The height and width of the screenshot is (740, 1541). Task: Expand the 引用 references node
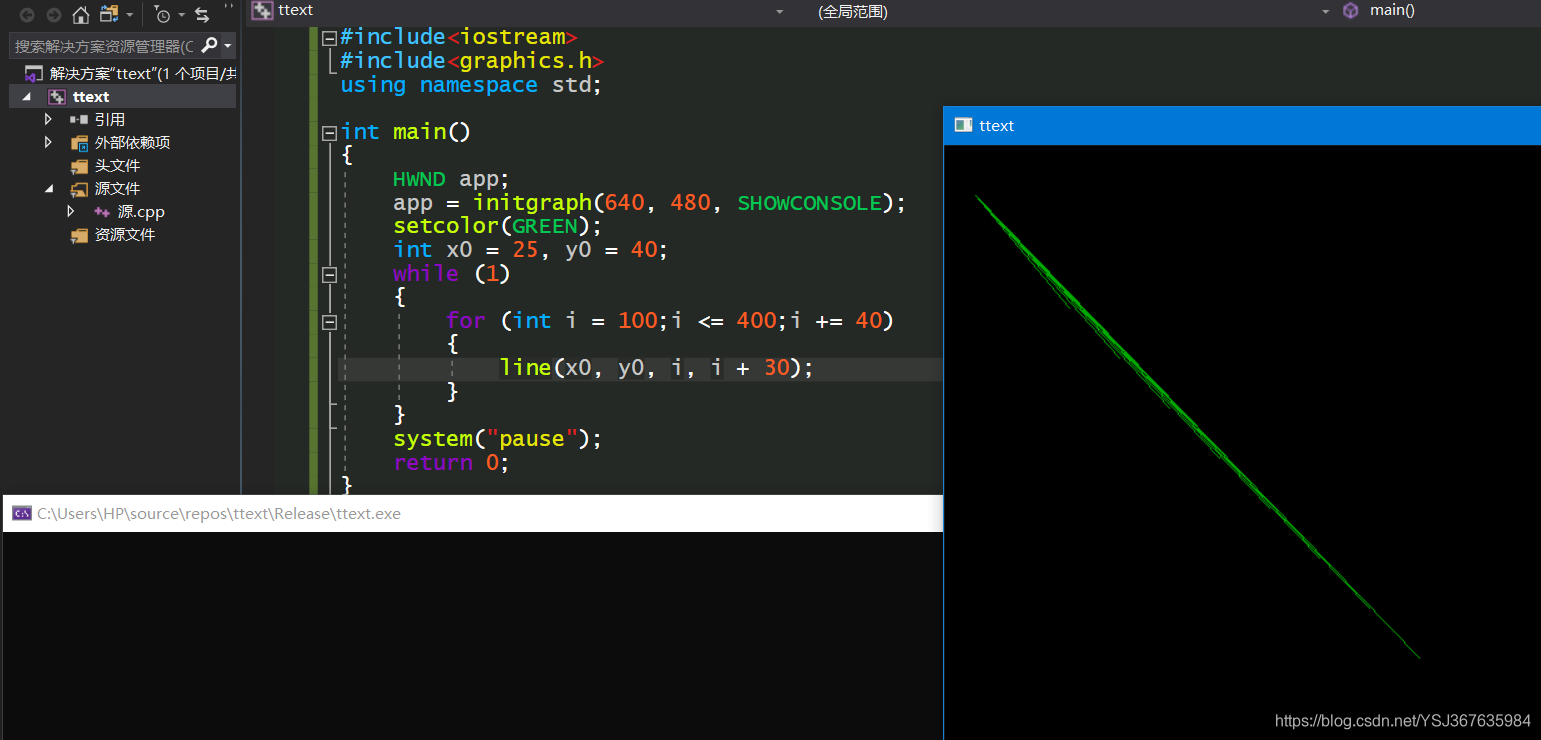point(48,119)
